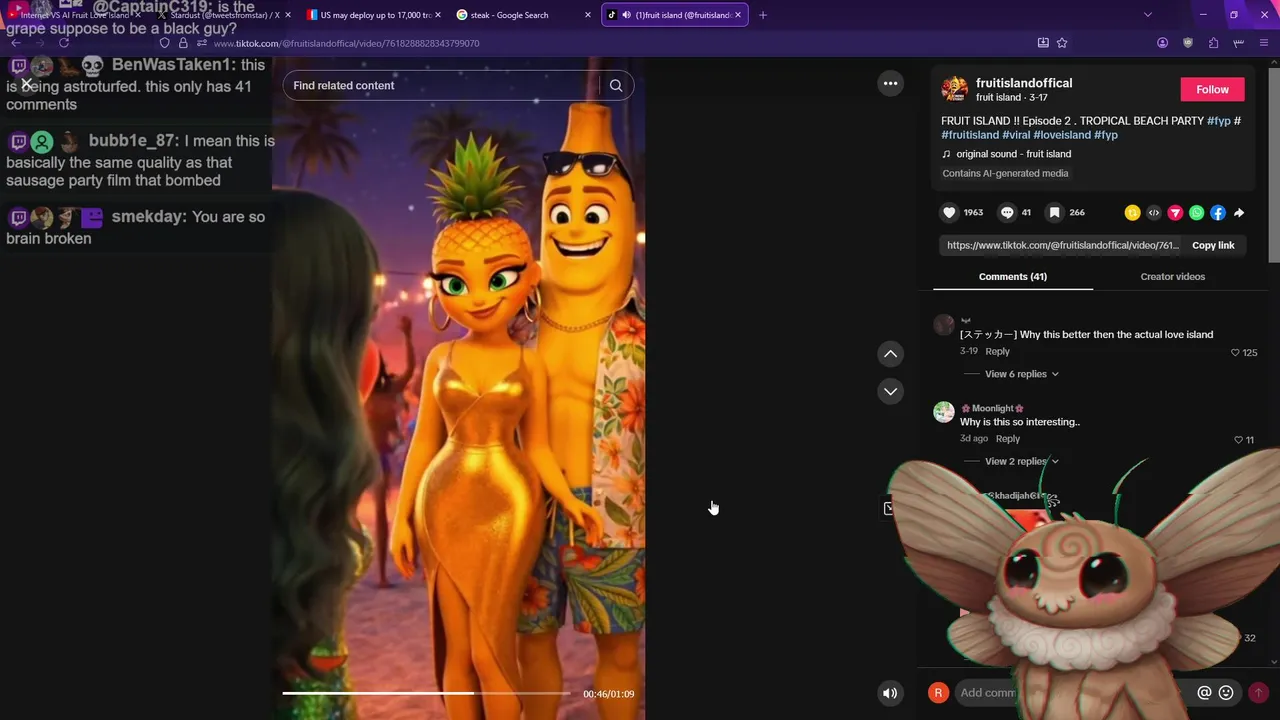Post comment with the red arrow button
1280x720 pixels.
coord(1258,692)
